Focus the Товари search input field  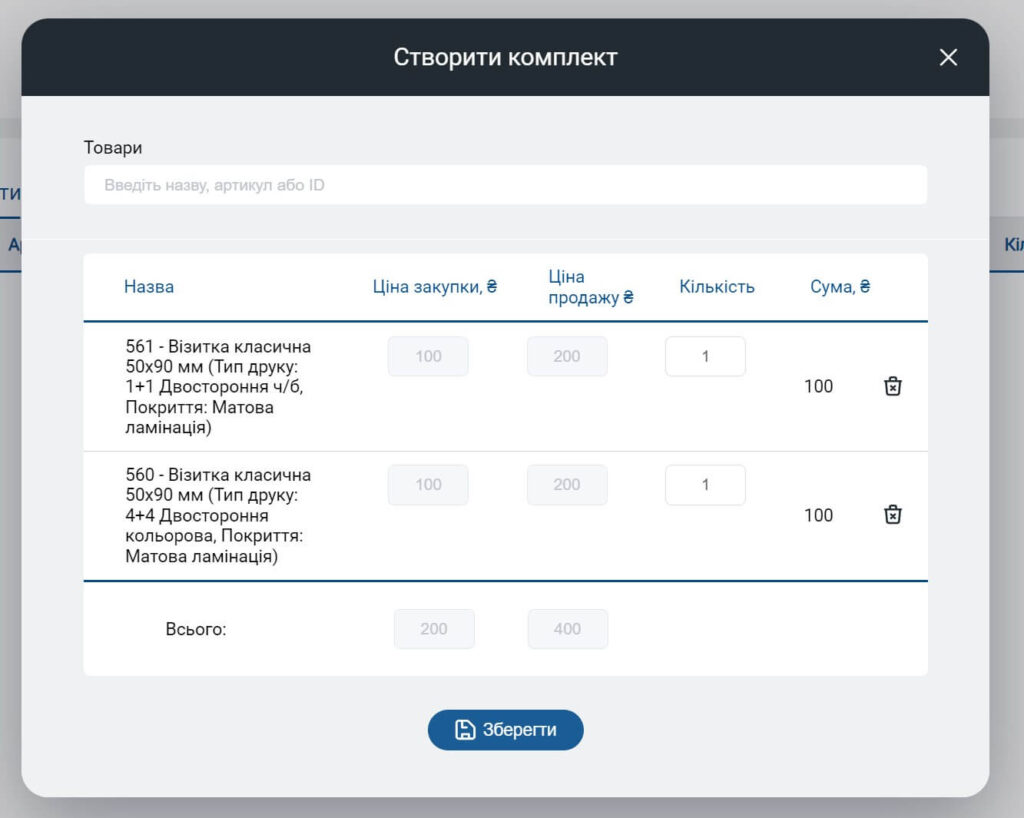505,185
